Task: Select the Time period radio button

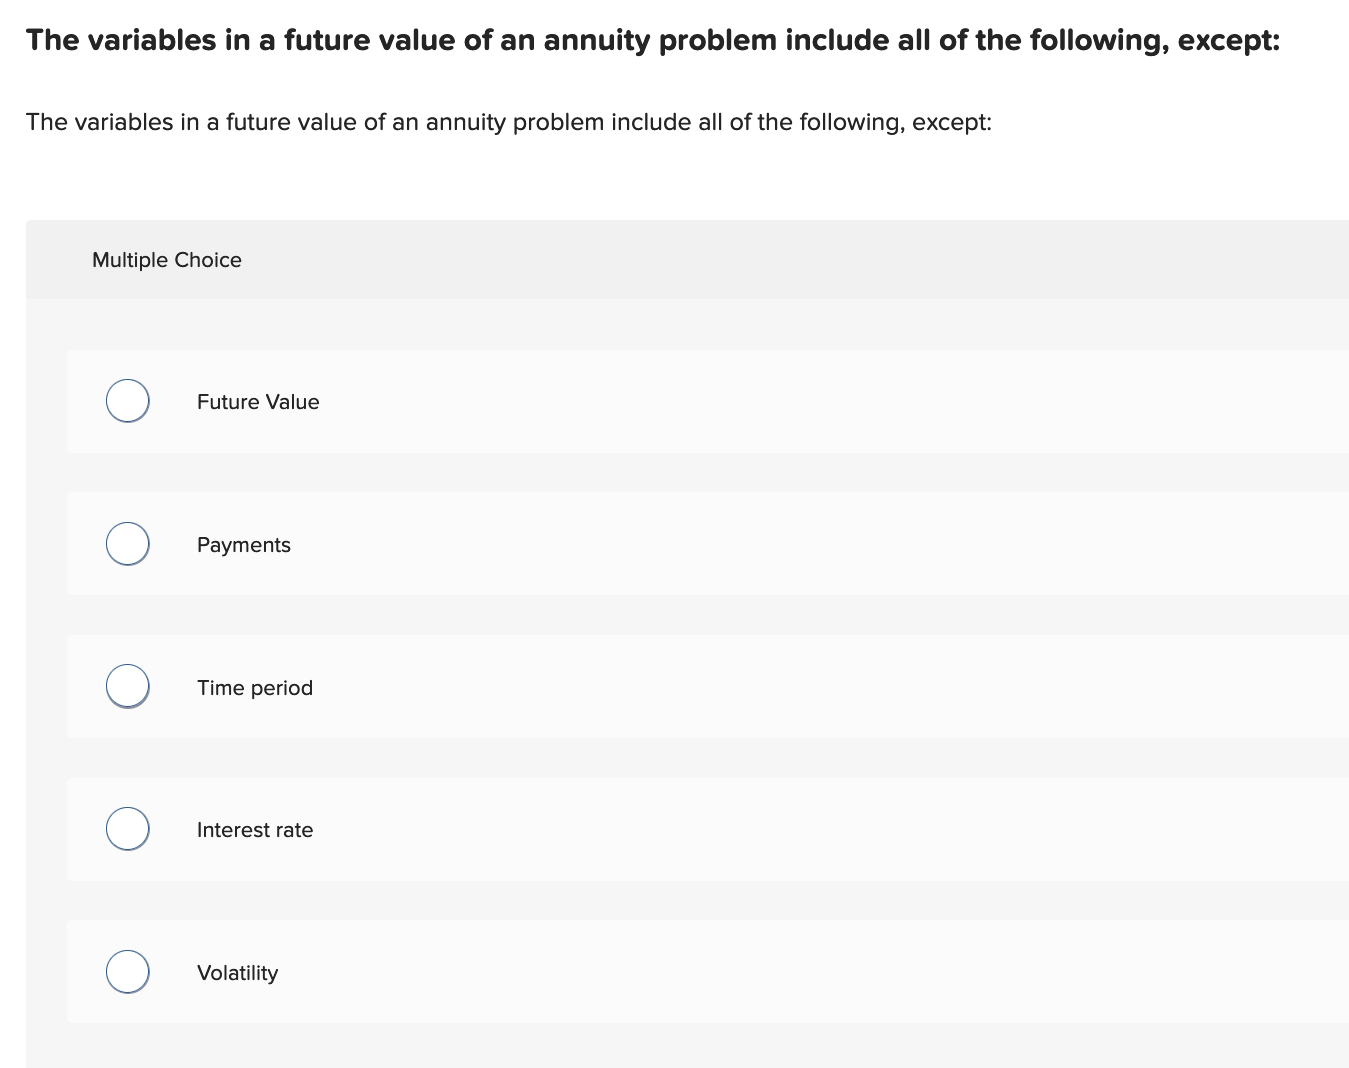Action: click(x=127, y=686)
